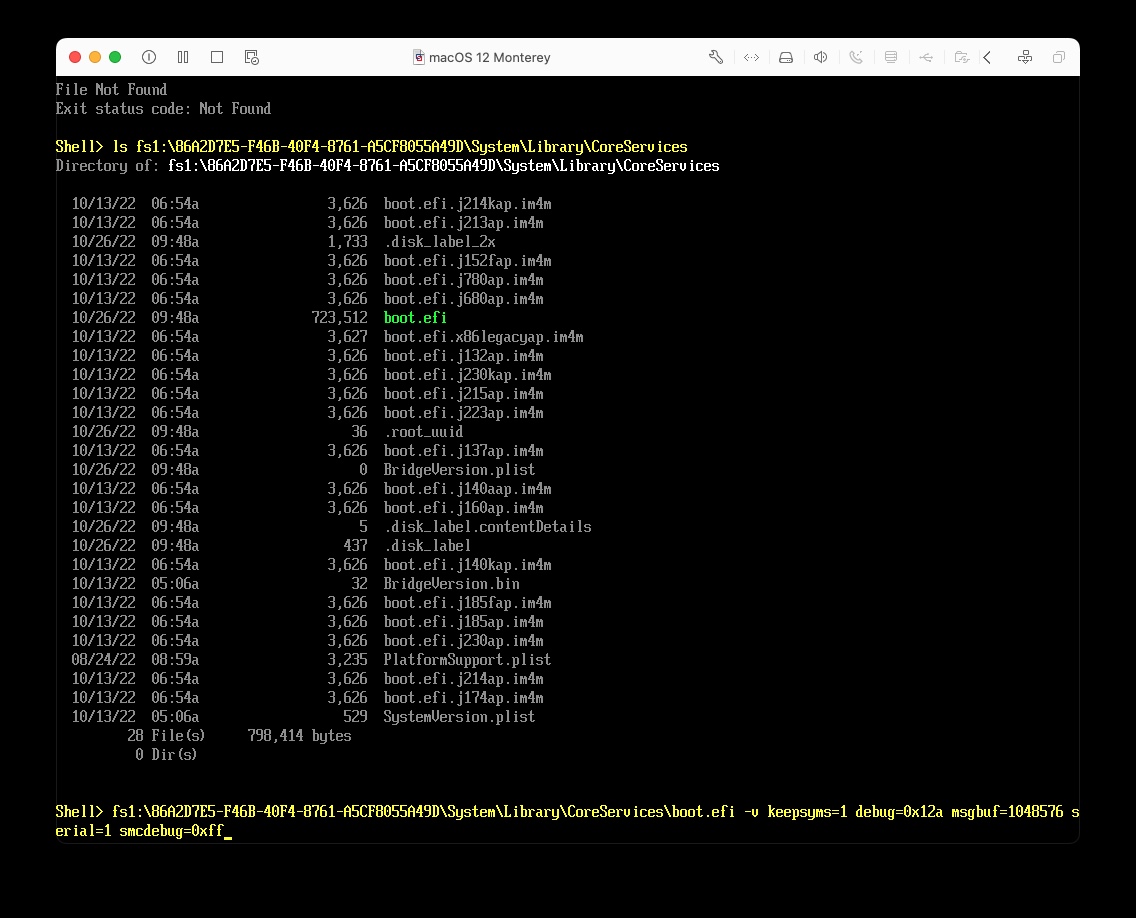Collapse the device icons with the chevron
The height and width of the screenshot is (918, 1136).
(x=987, y=57)
